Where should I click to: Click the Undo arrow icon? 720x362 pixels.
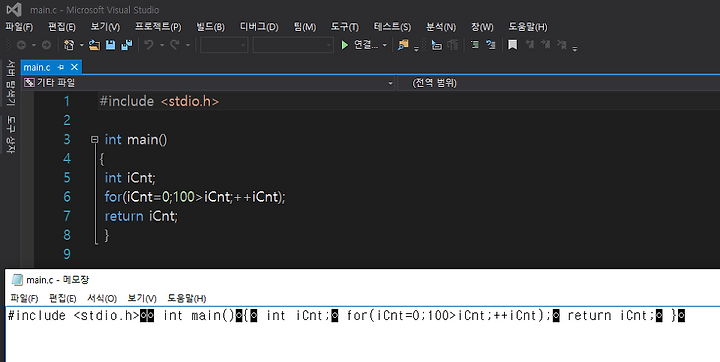[x=148, y=45]
